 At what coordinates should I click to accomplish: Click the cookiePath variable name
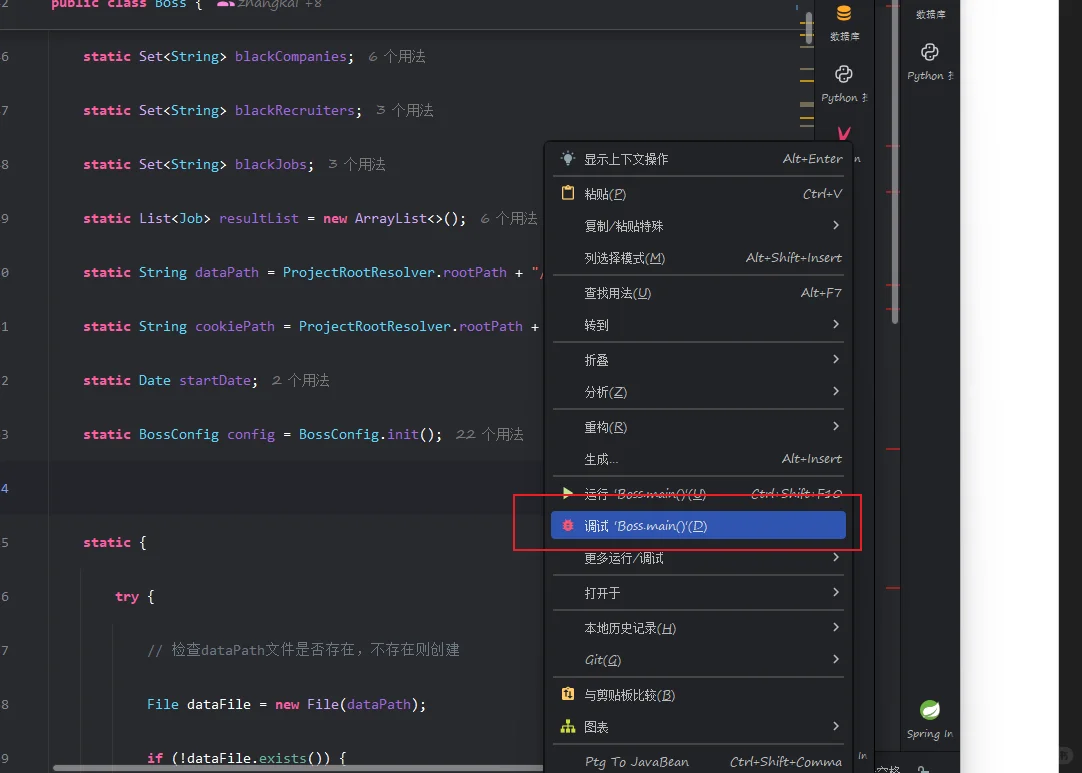235,326
